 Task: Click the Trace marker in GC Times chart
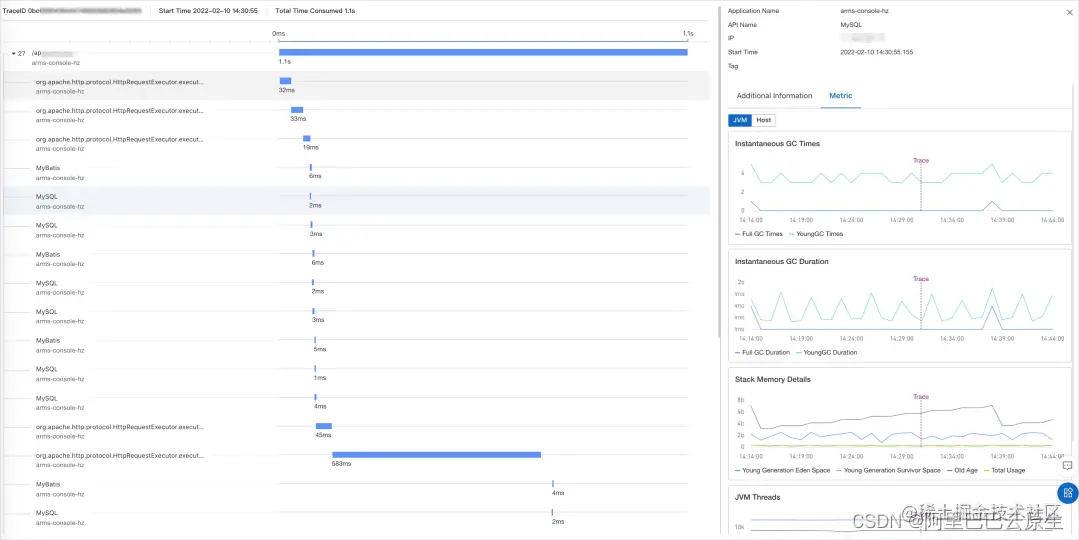(921, 160)
